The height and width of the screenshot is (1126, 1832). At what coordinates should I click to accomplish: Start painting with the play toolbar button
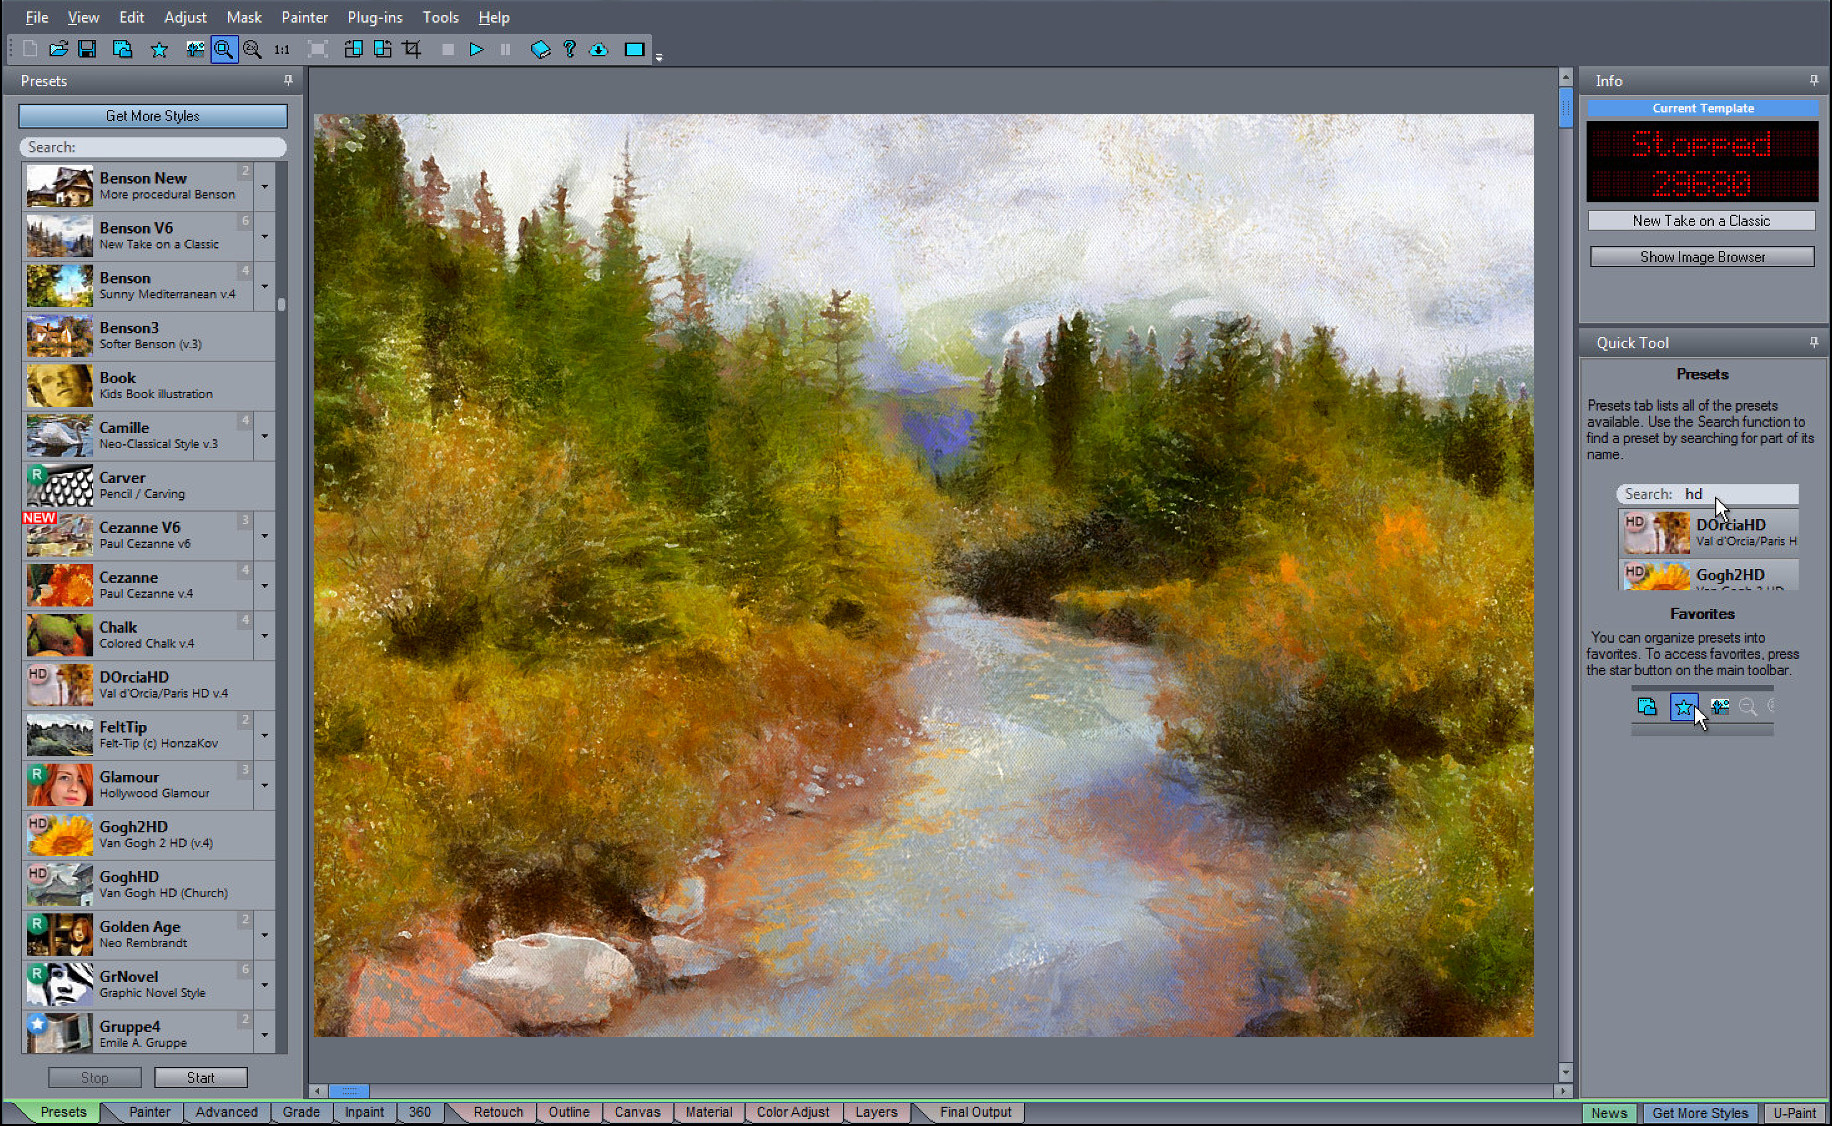click(x=476, y=49)
